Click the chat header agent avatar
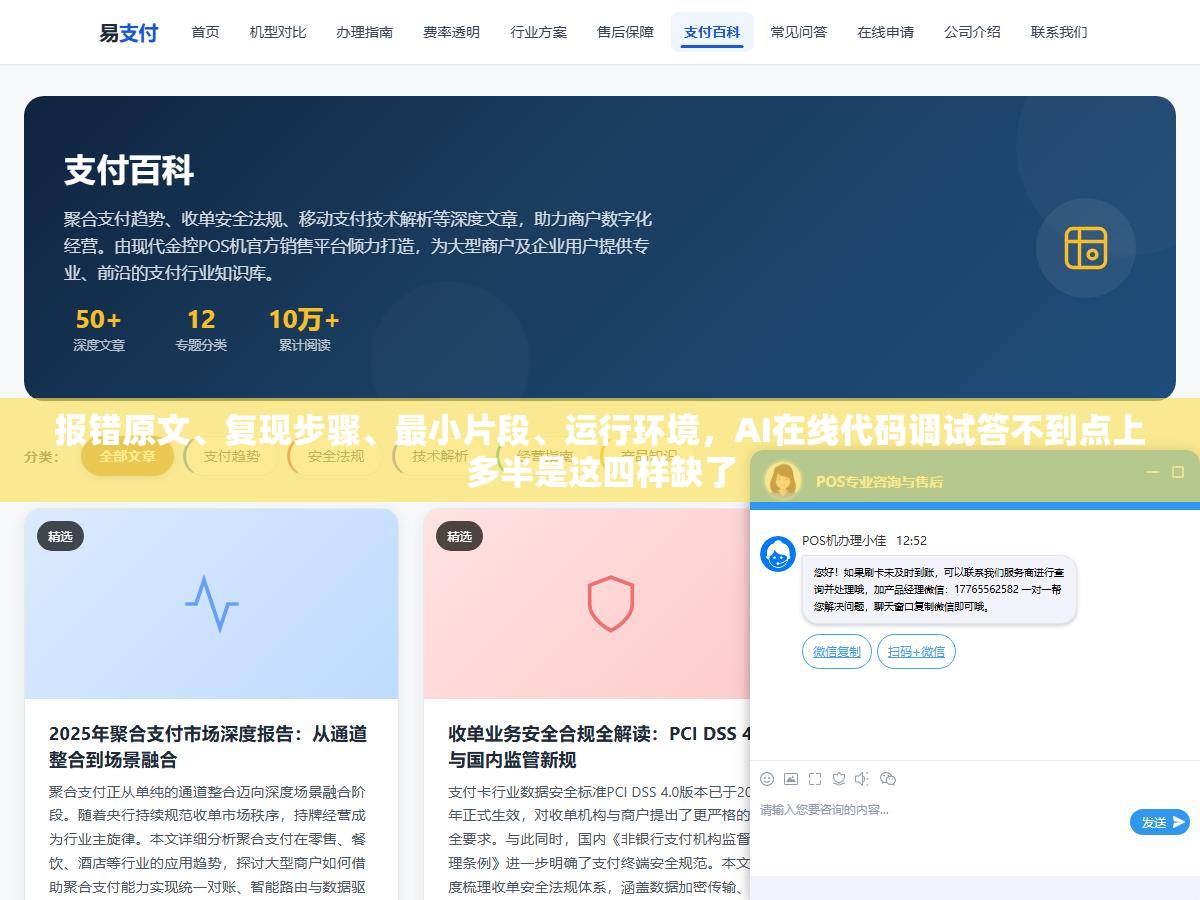Viewport: 1200px width, 900px height. pyautogui.click(x=783, y=480)
